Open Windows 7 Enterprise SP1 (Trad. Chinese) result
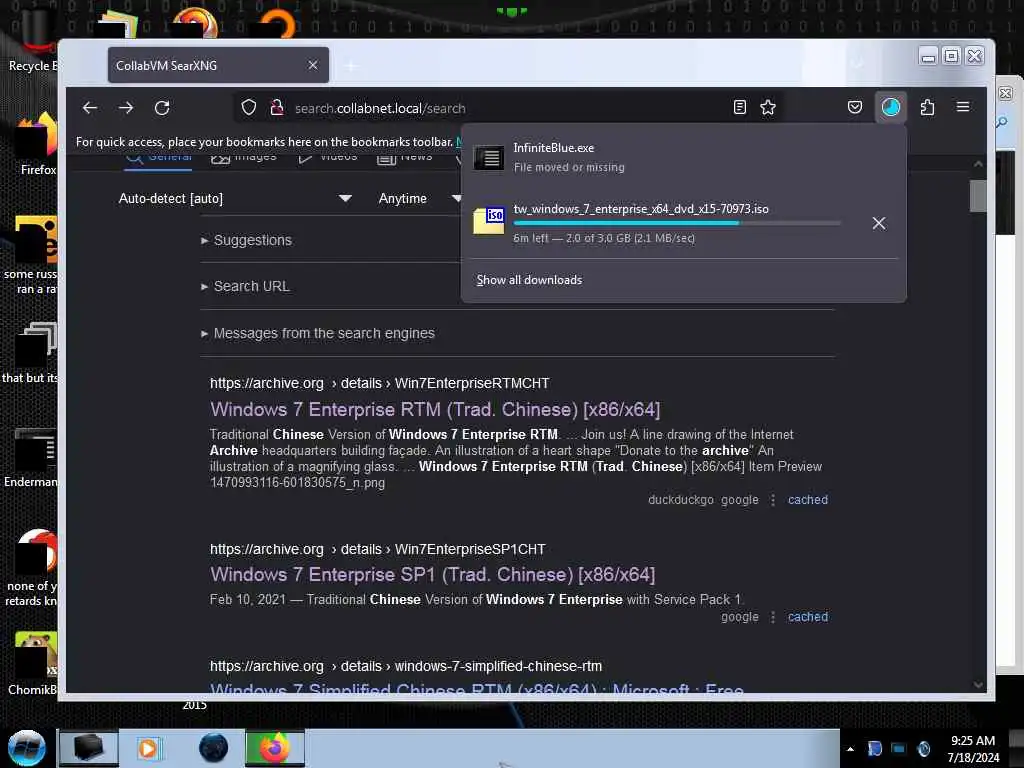This screenshot has height=768, width=1024. pos(432,575)
